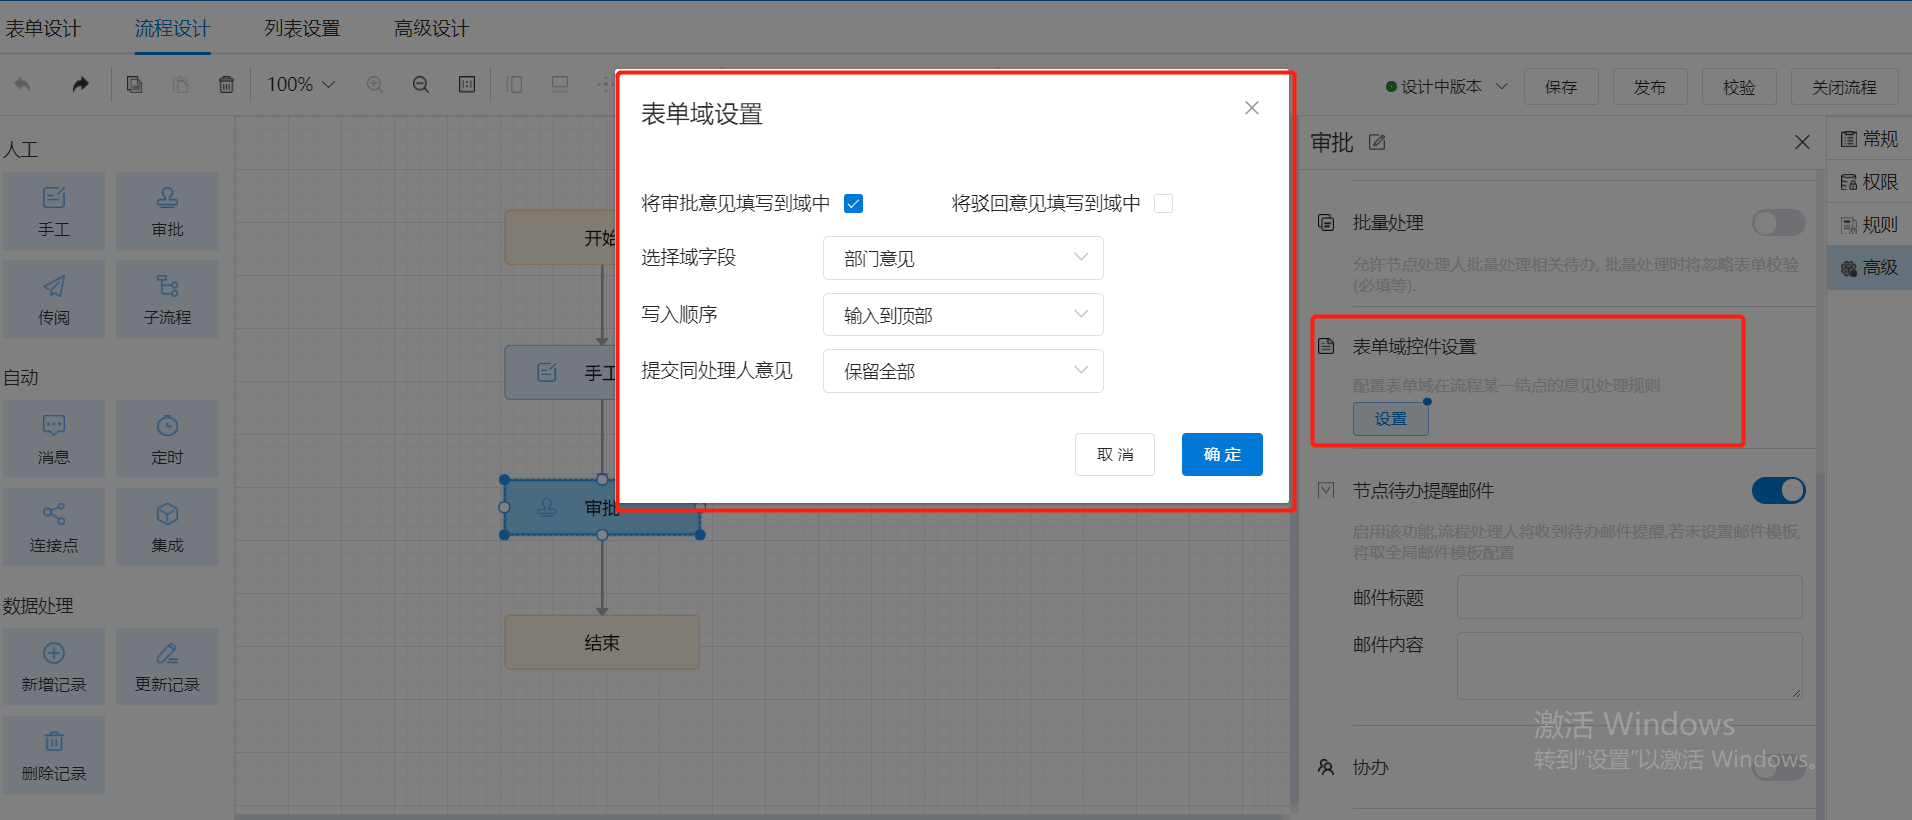Click the 关闭流程 button
The width and height of the screenshot is (1912, 820).
point(1844,87)
